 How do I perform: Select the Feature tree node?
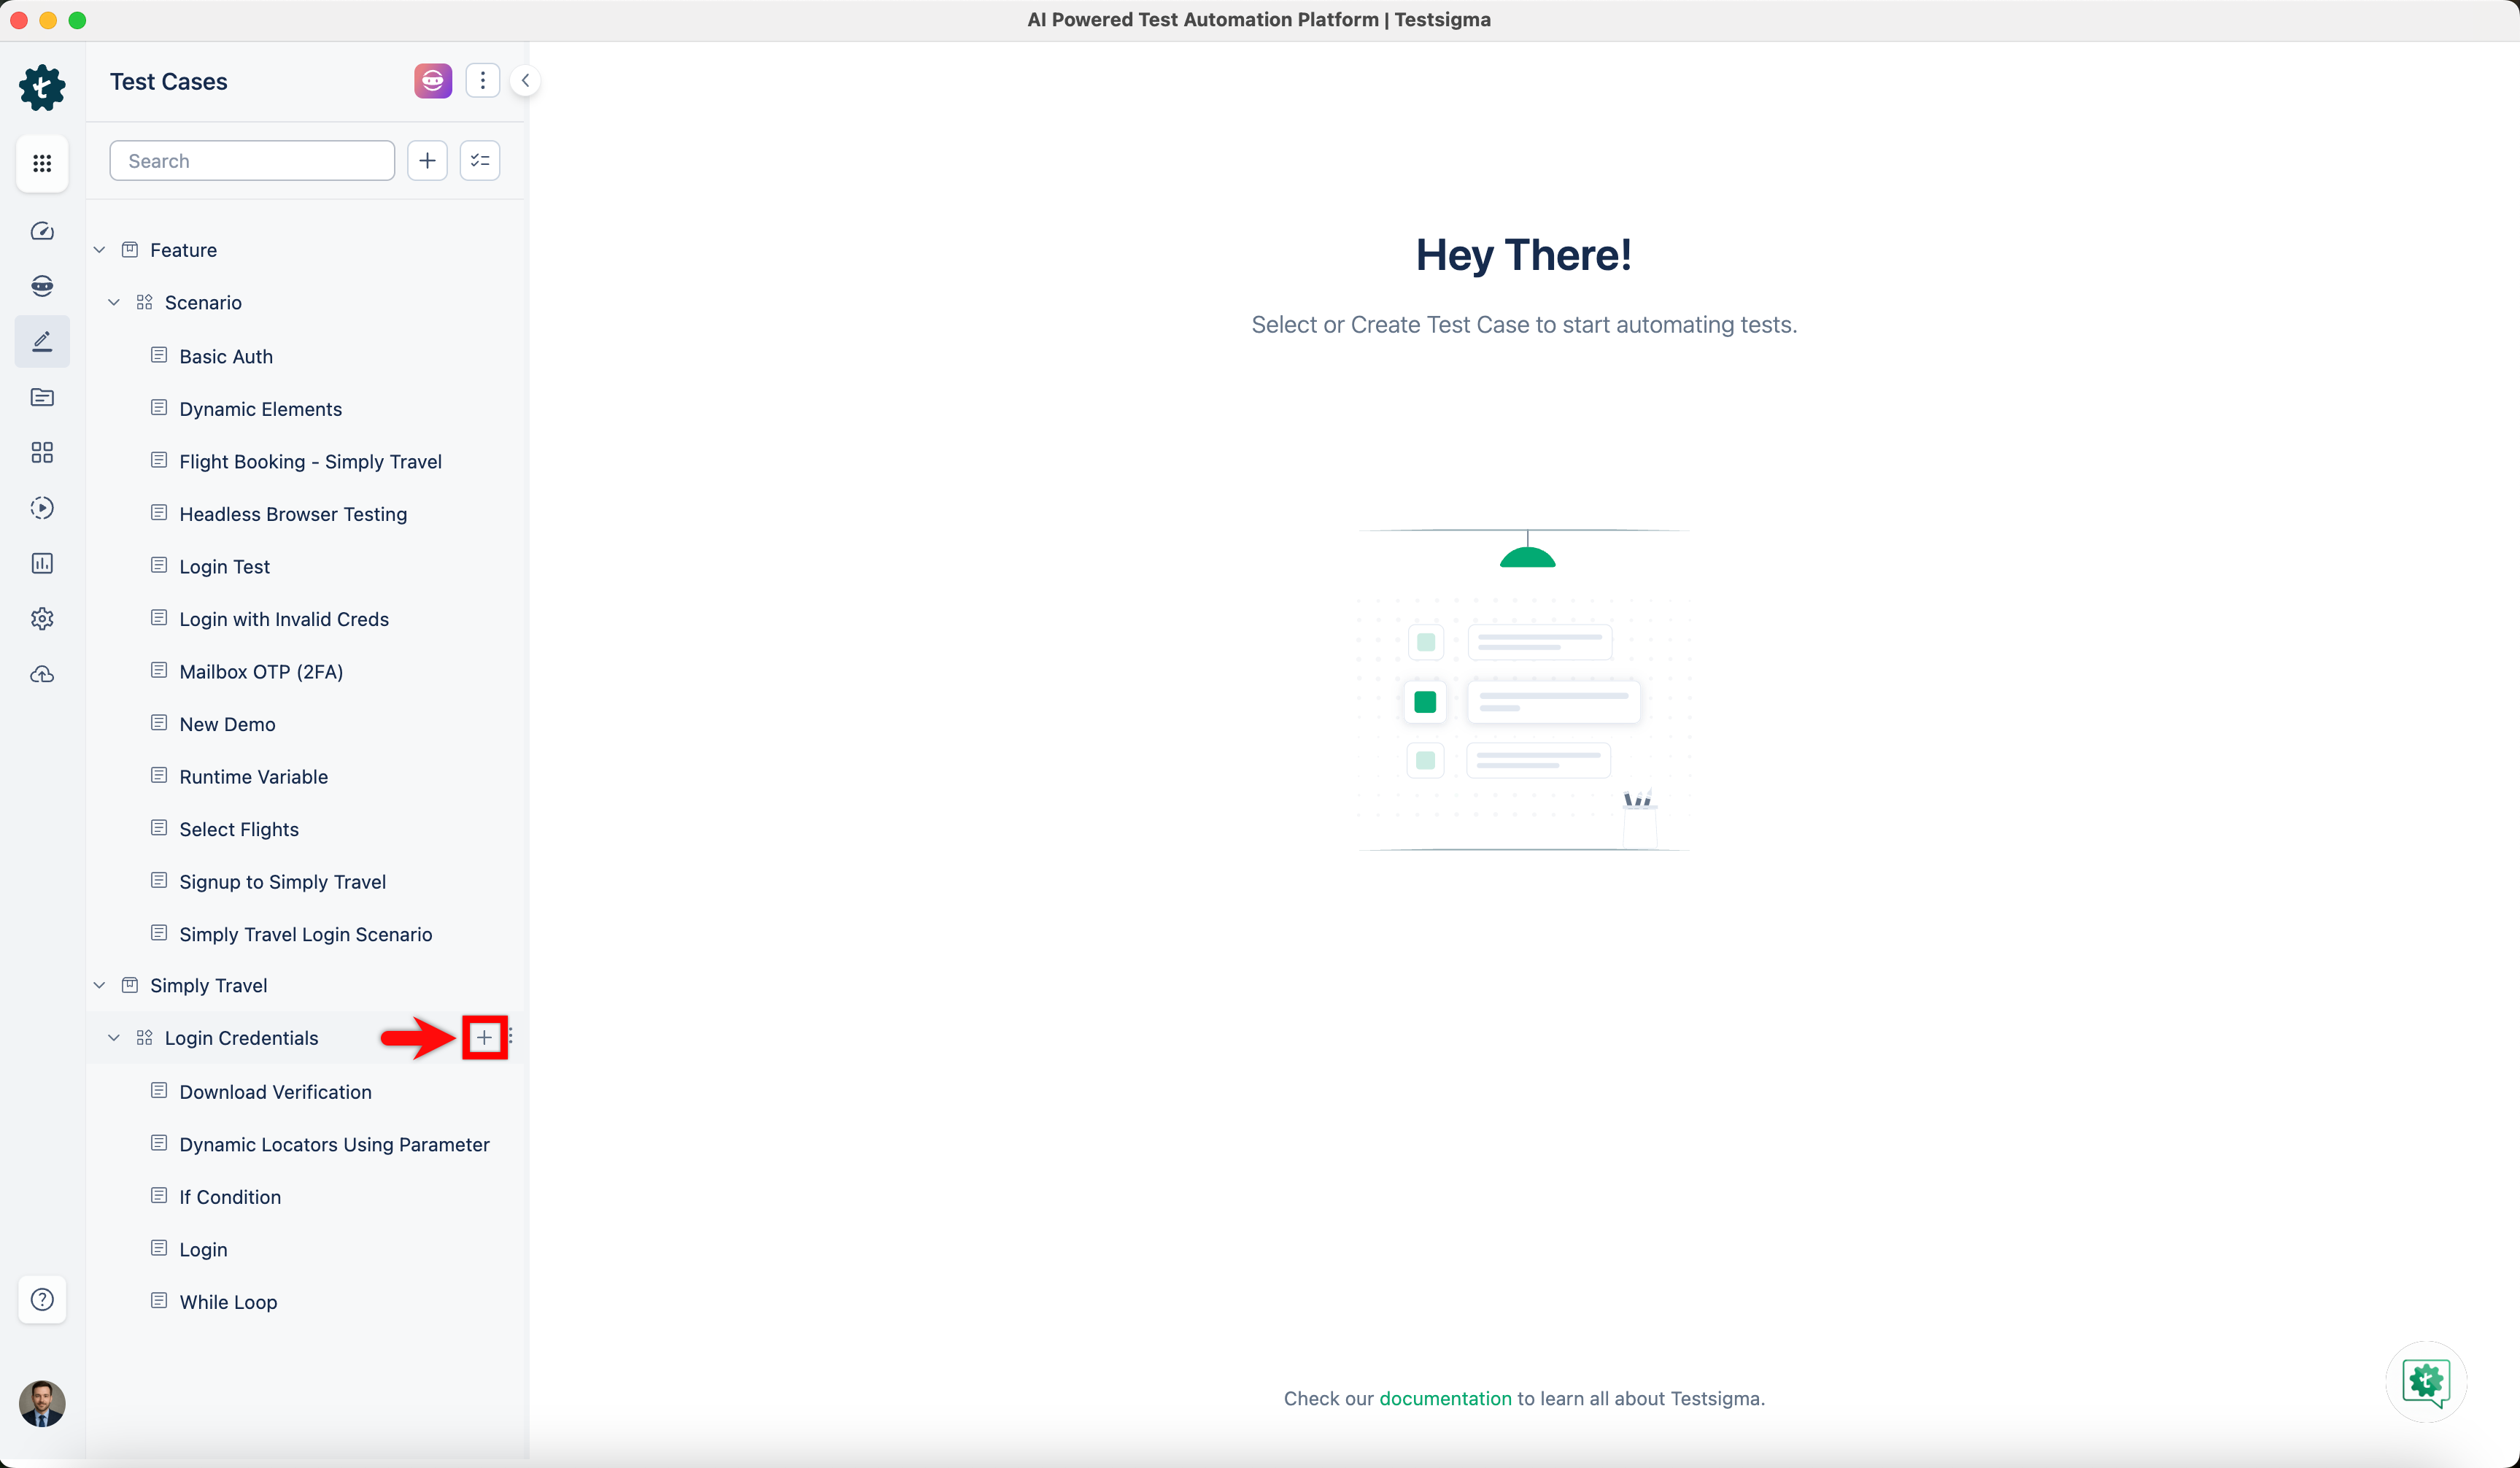pos(183,250)
